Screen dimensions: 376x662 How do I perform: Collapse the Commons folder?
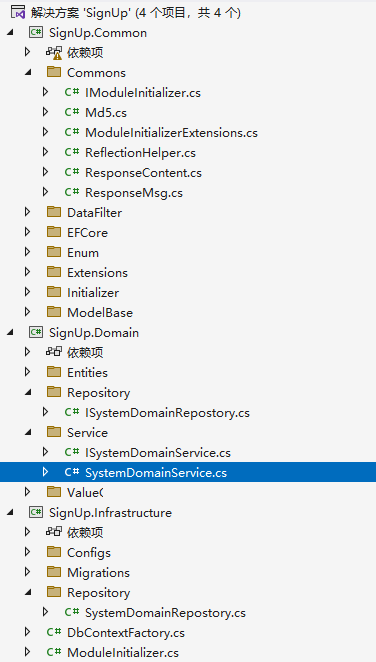[x=28, y=73]
